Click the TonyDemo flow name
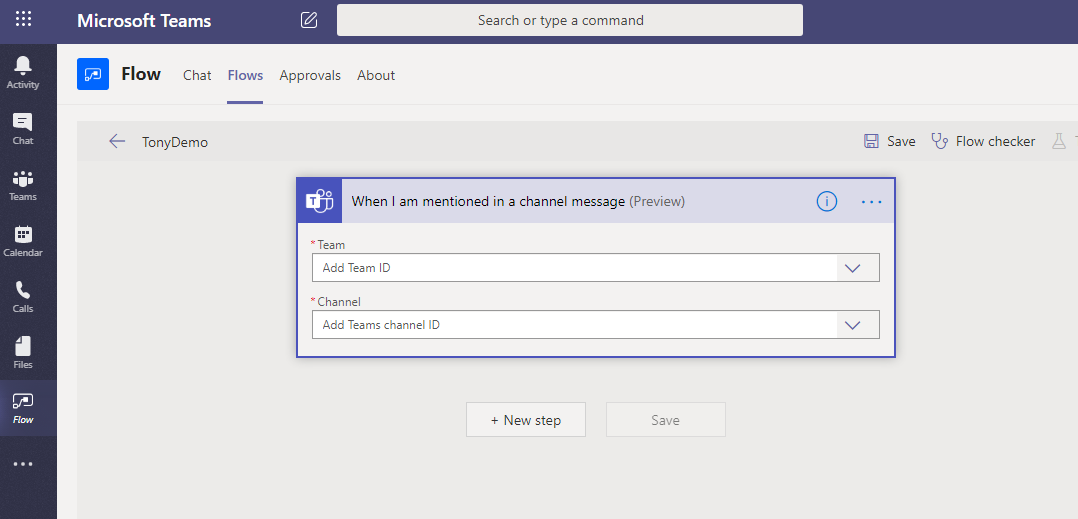Image resolution: width=1078 pixels, height=519 pixels. coord(175,142)
